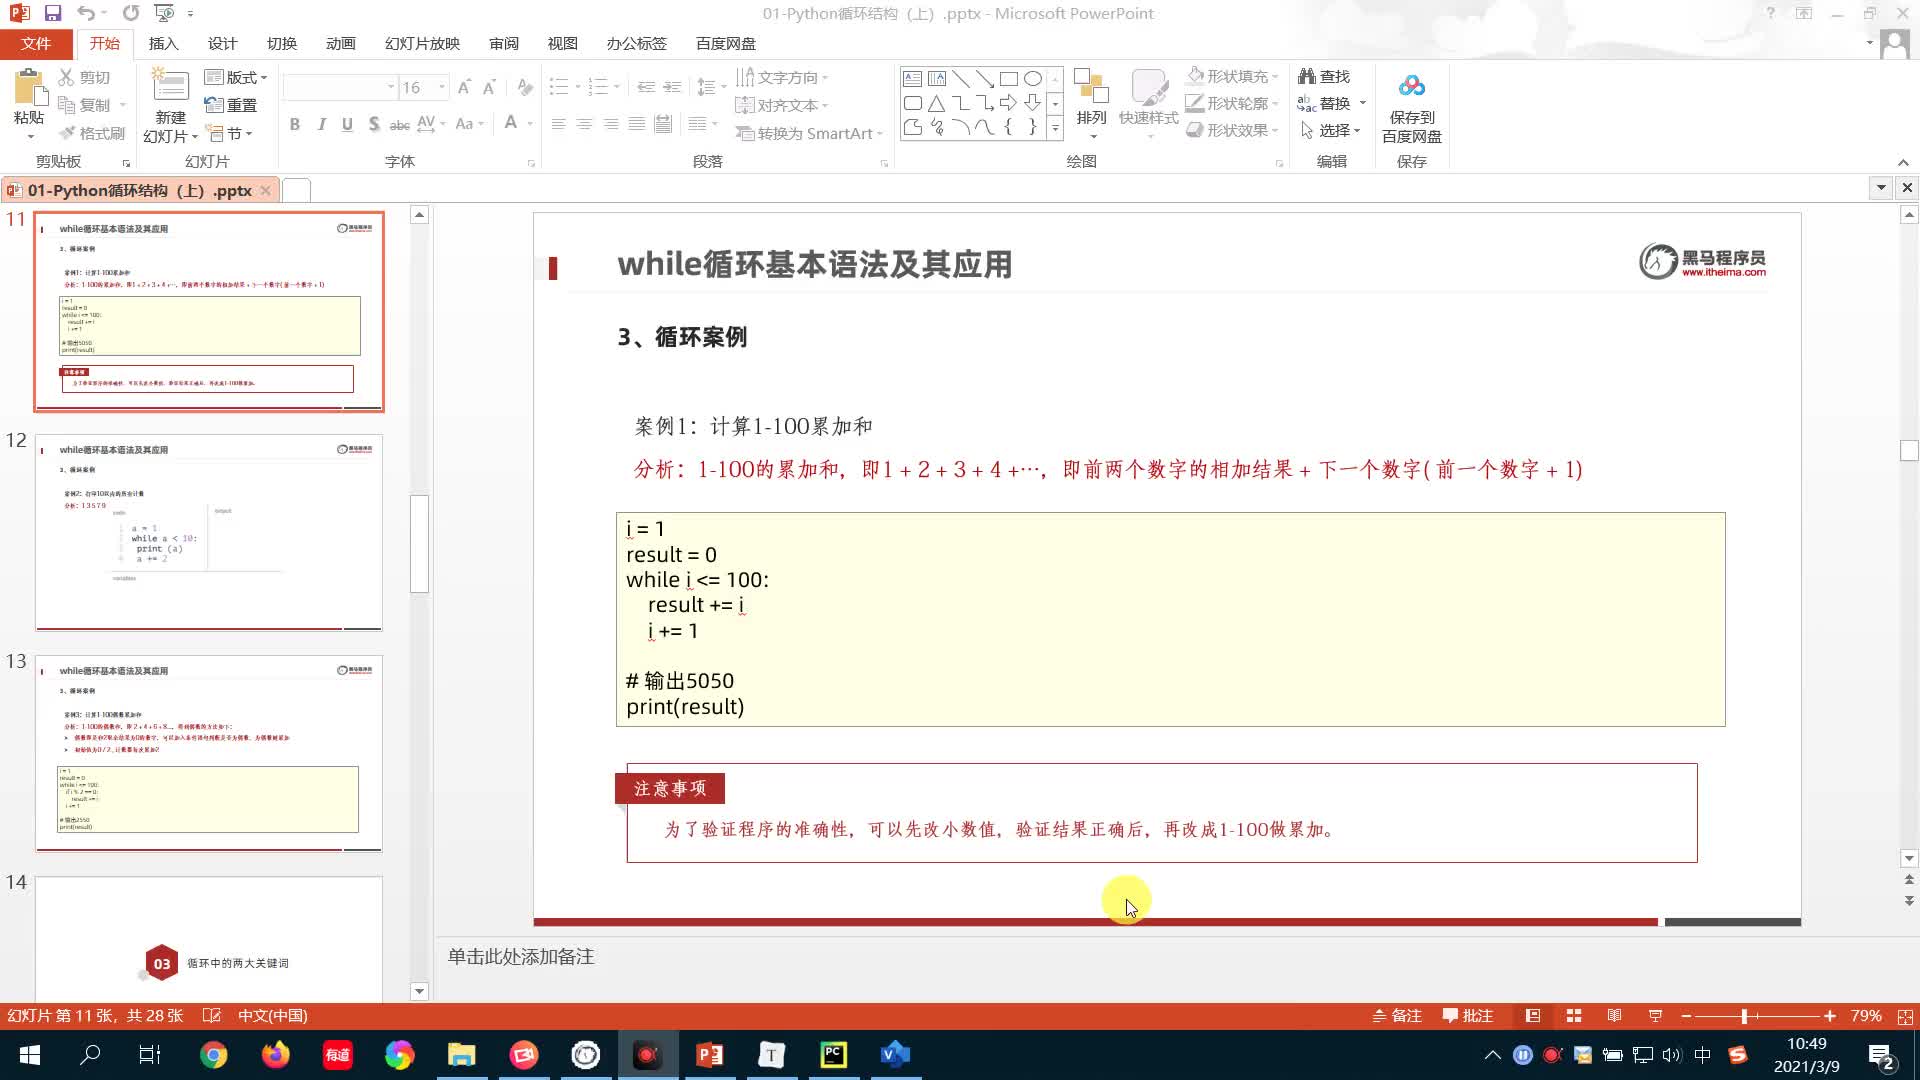The width and height of the screenshot is (1920, 1080).
Task: Open the font name combo box dropdown
Action: tap(390, 88)
